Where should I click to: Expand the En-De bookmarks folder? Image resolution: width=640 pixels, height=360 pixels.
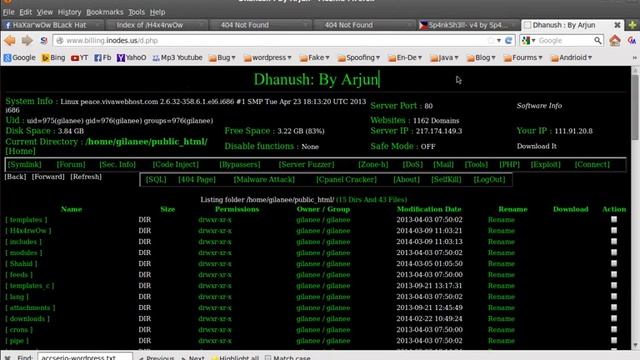(405, 58)
